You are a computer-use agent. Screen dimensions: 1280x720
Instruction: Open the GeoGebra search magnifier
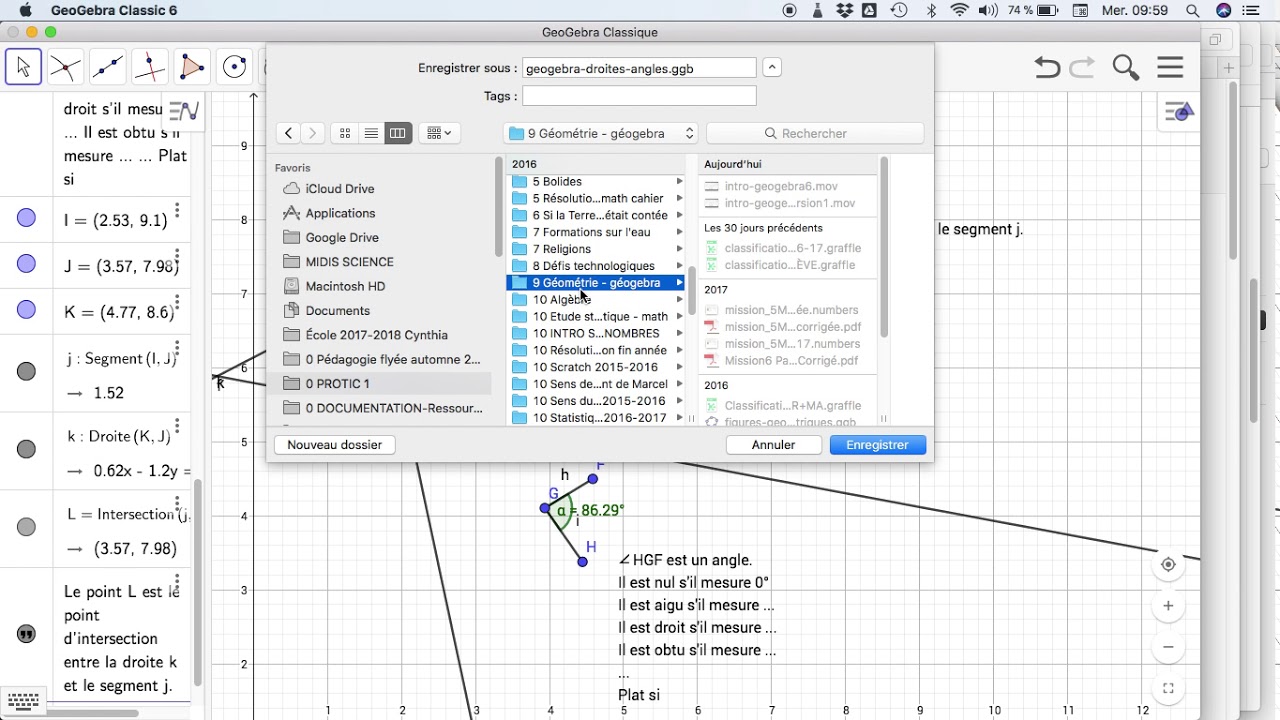pos(1126,68)
